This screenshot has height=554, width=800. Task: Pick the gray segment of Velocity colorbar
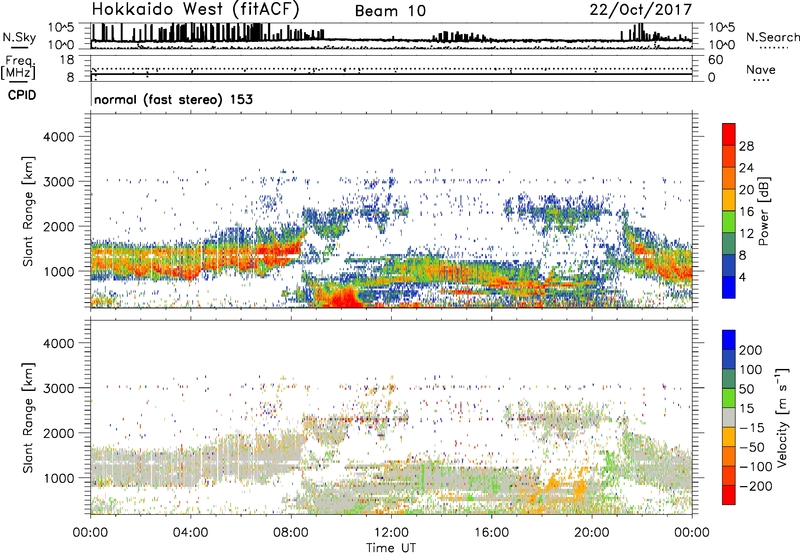point(729,417)
